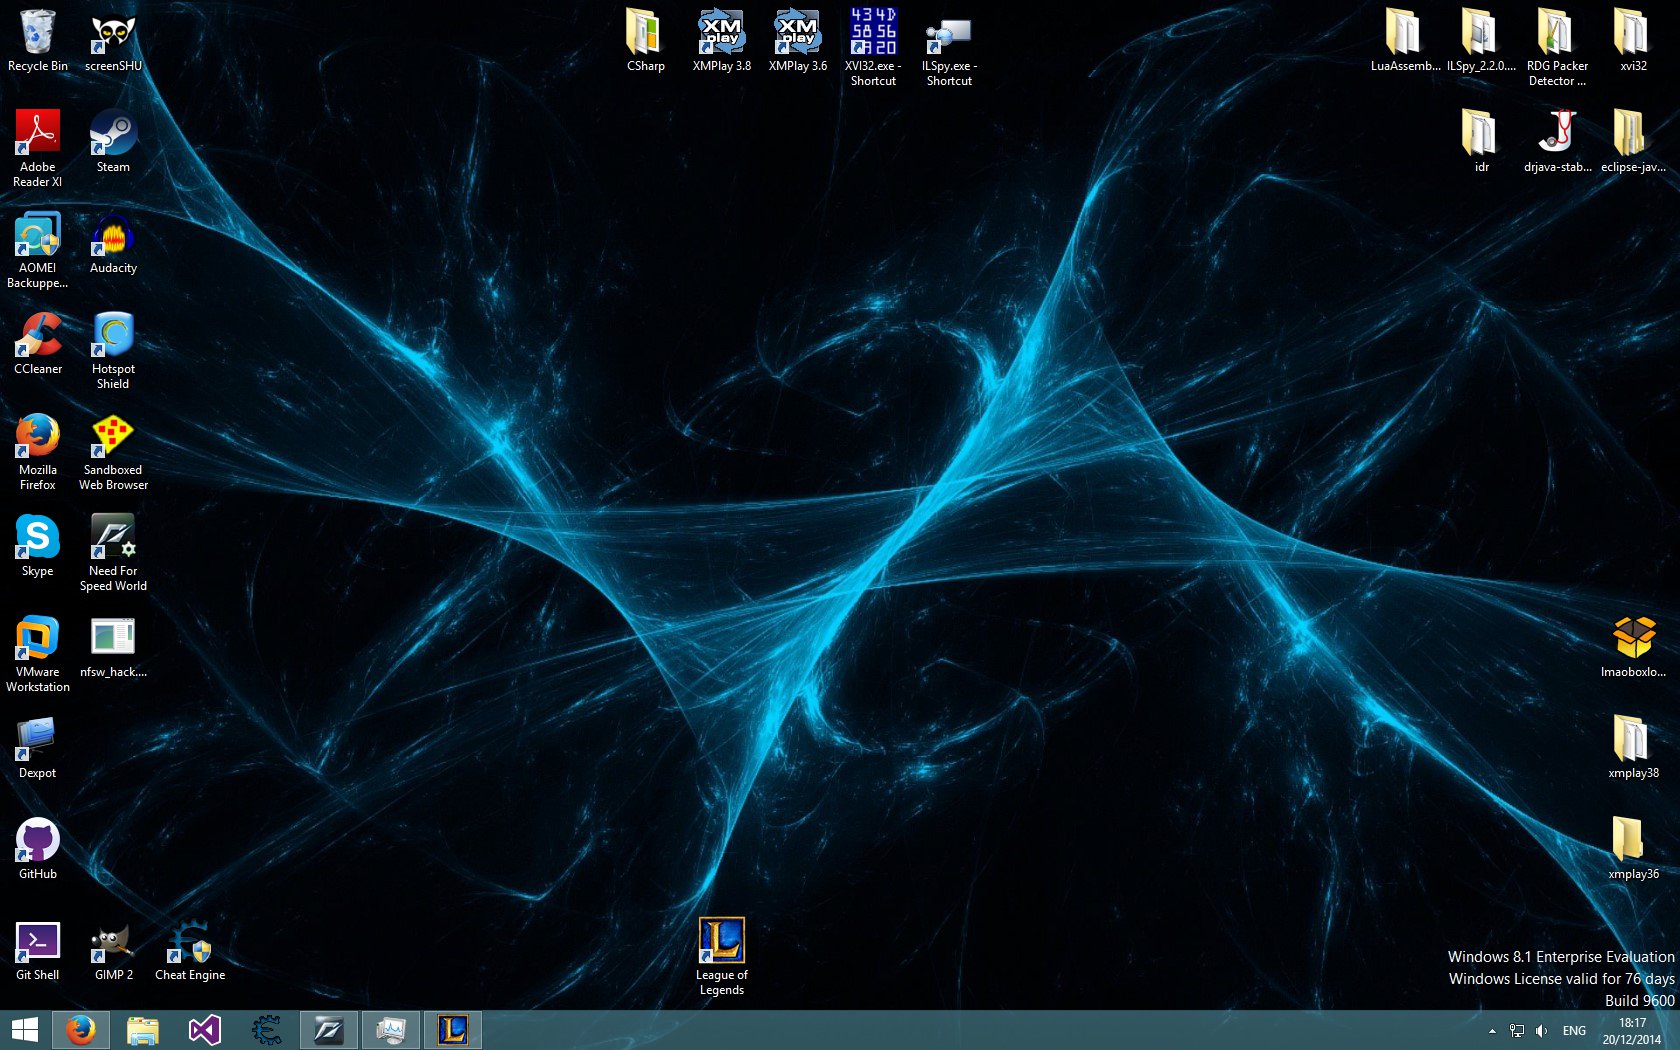Select the xmplay36 folder on the desktop

click(x=1633, y=849)
